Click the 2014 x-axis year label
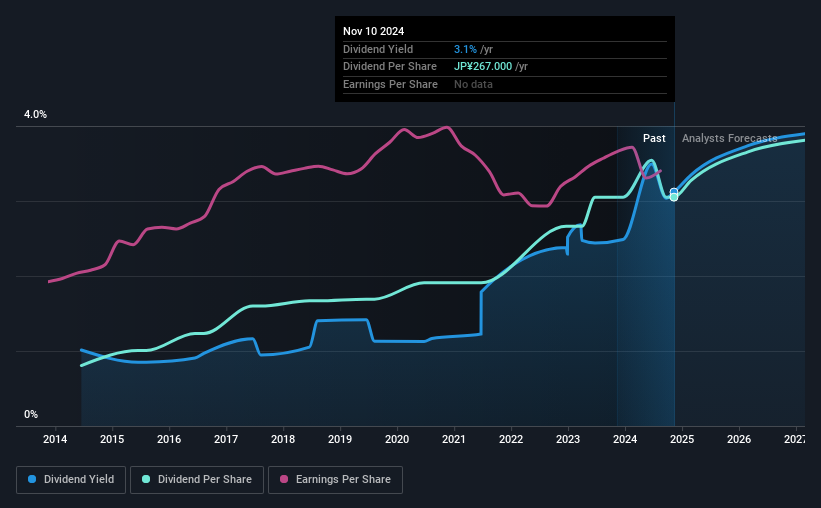 coord(55,439)
